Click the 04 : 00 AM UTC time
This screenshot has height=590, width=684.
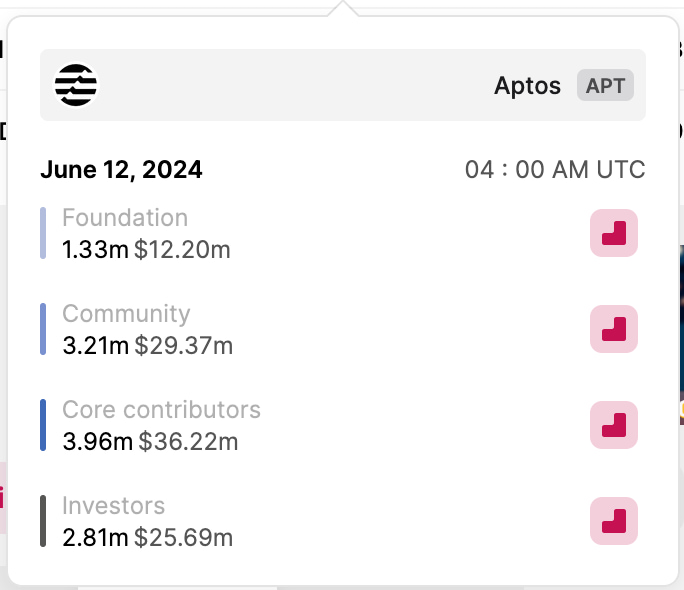tap(555, 169)
